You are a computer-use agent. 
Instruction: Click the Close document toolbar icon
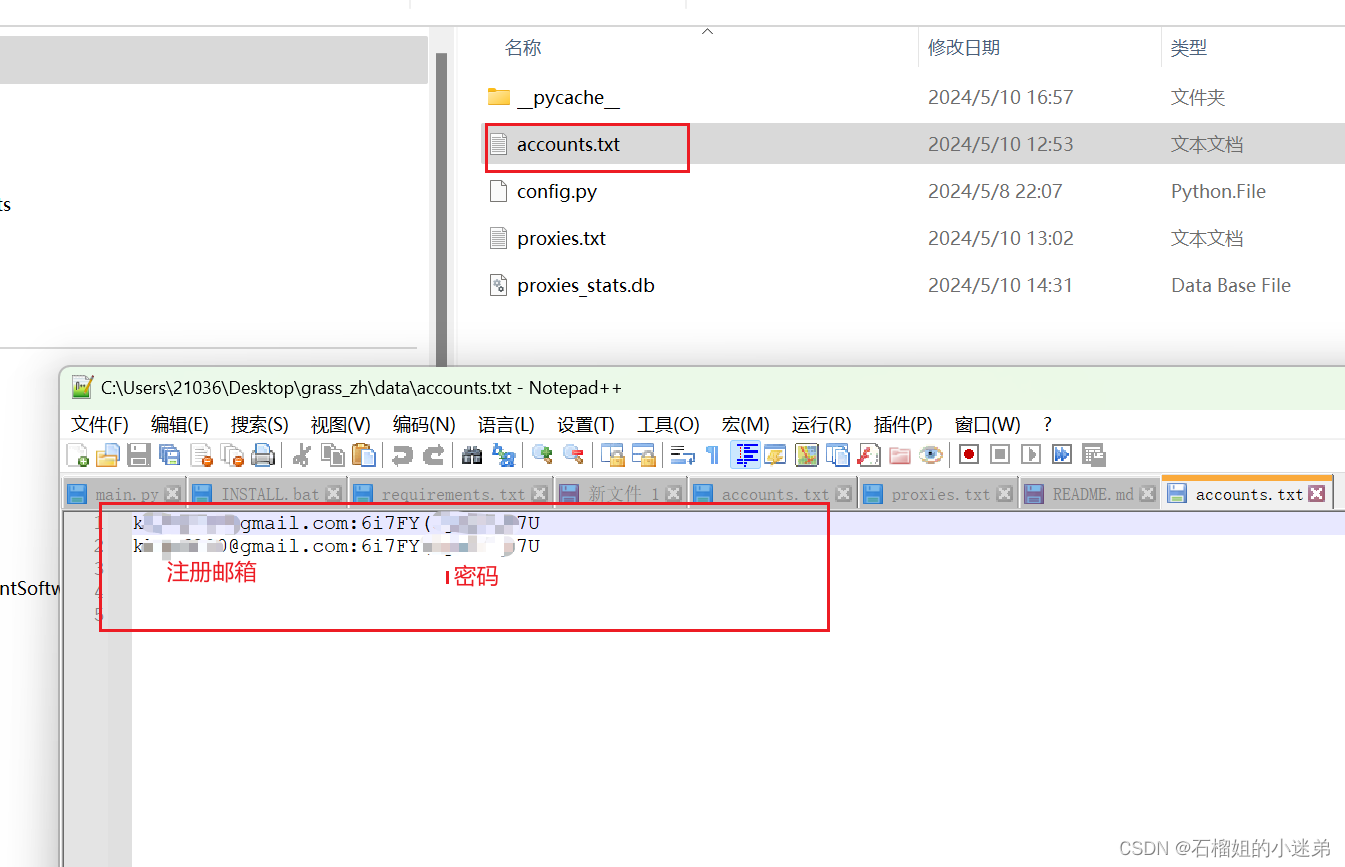(x=201, y=455)
